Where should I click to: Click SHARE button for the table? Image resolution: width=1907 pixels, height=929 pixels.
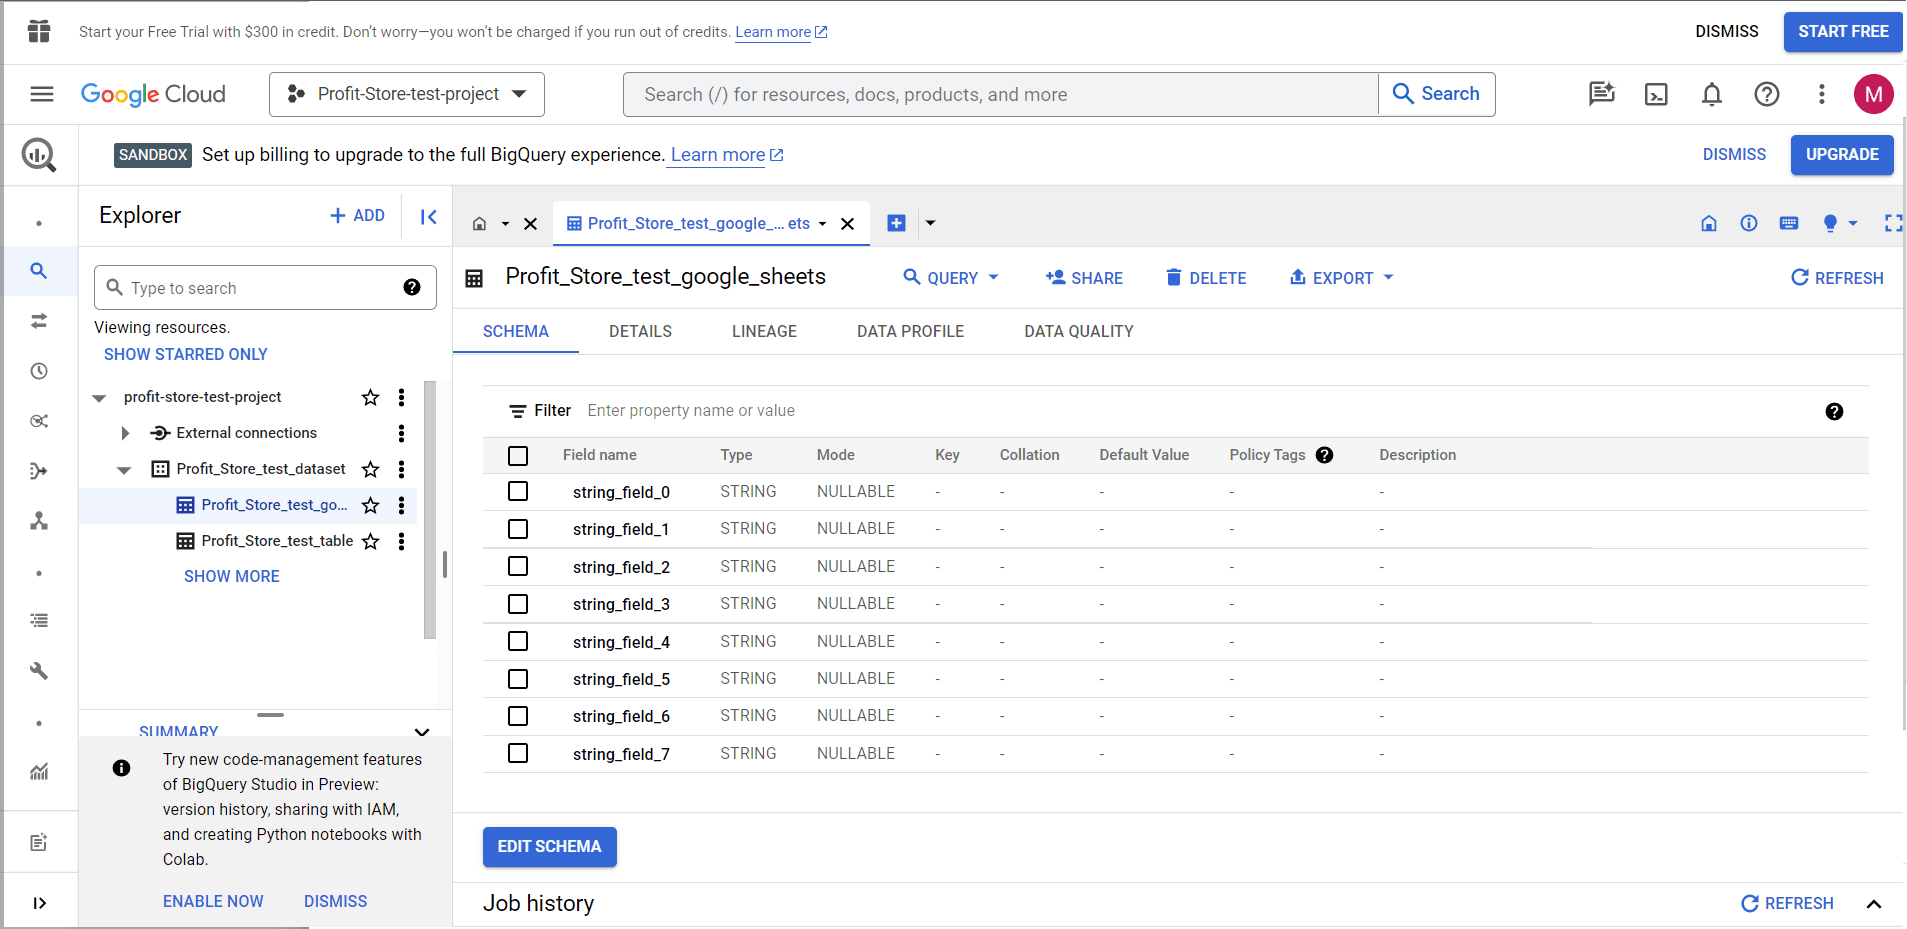coord(1084,278)
